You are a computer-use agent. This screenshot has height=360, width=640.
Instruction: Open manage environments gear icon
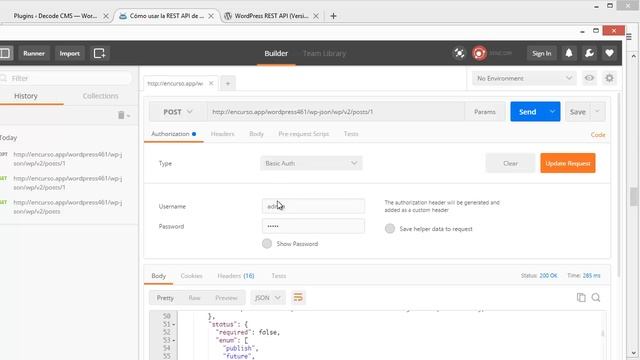(x=609, y=78)
